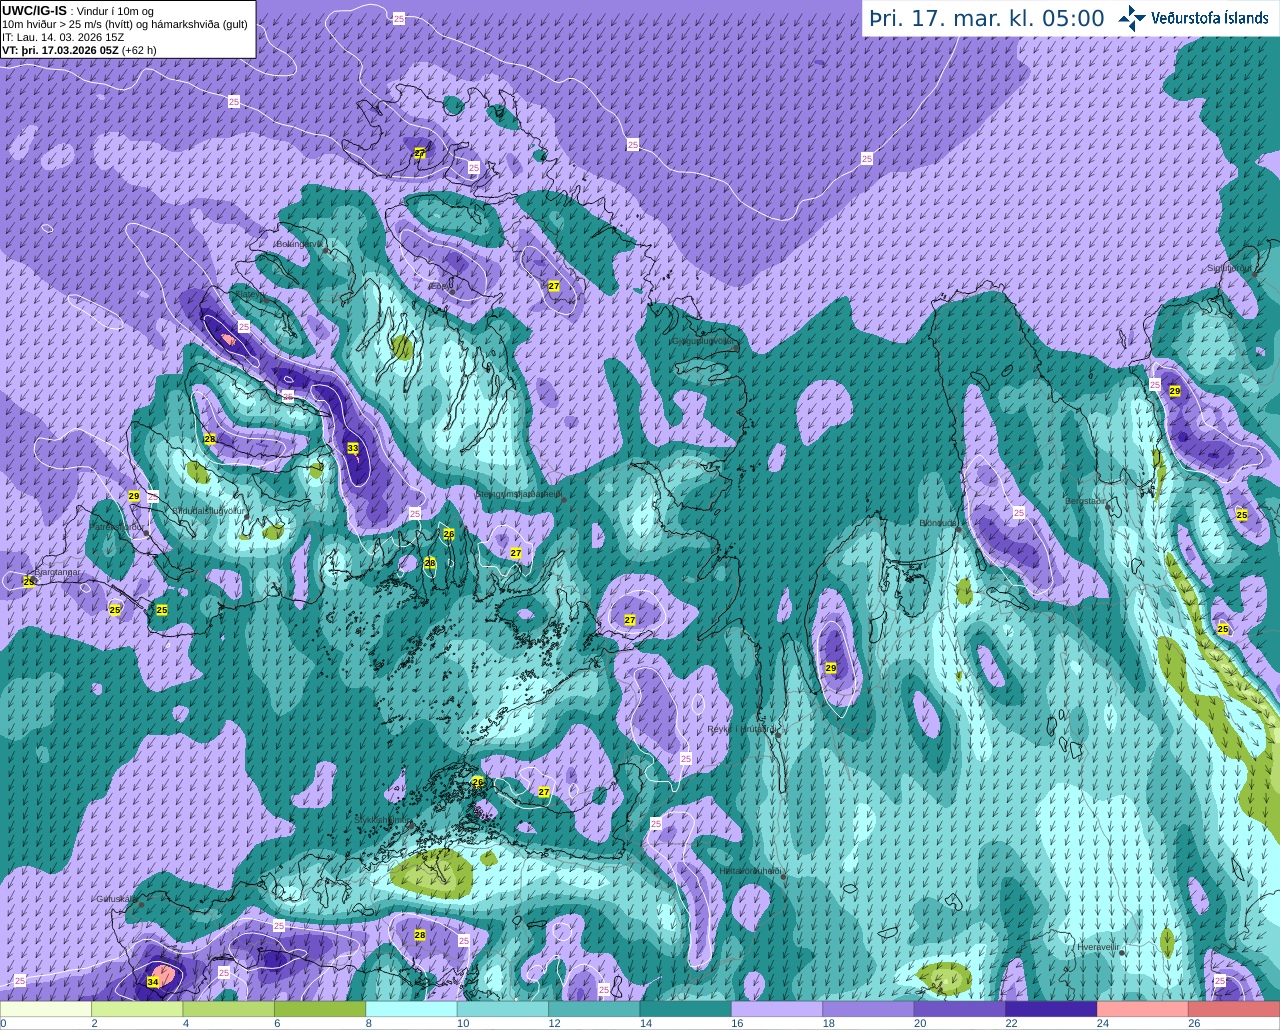Click the Gufuskálar station label
This screenshot has height=1030, width=1280.
pos(115,898)
